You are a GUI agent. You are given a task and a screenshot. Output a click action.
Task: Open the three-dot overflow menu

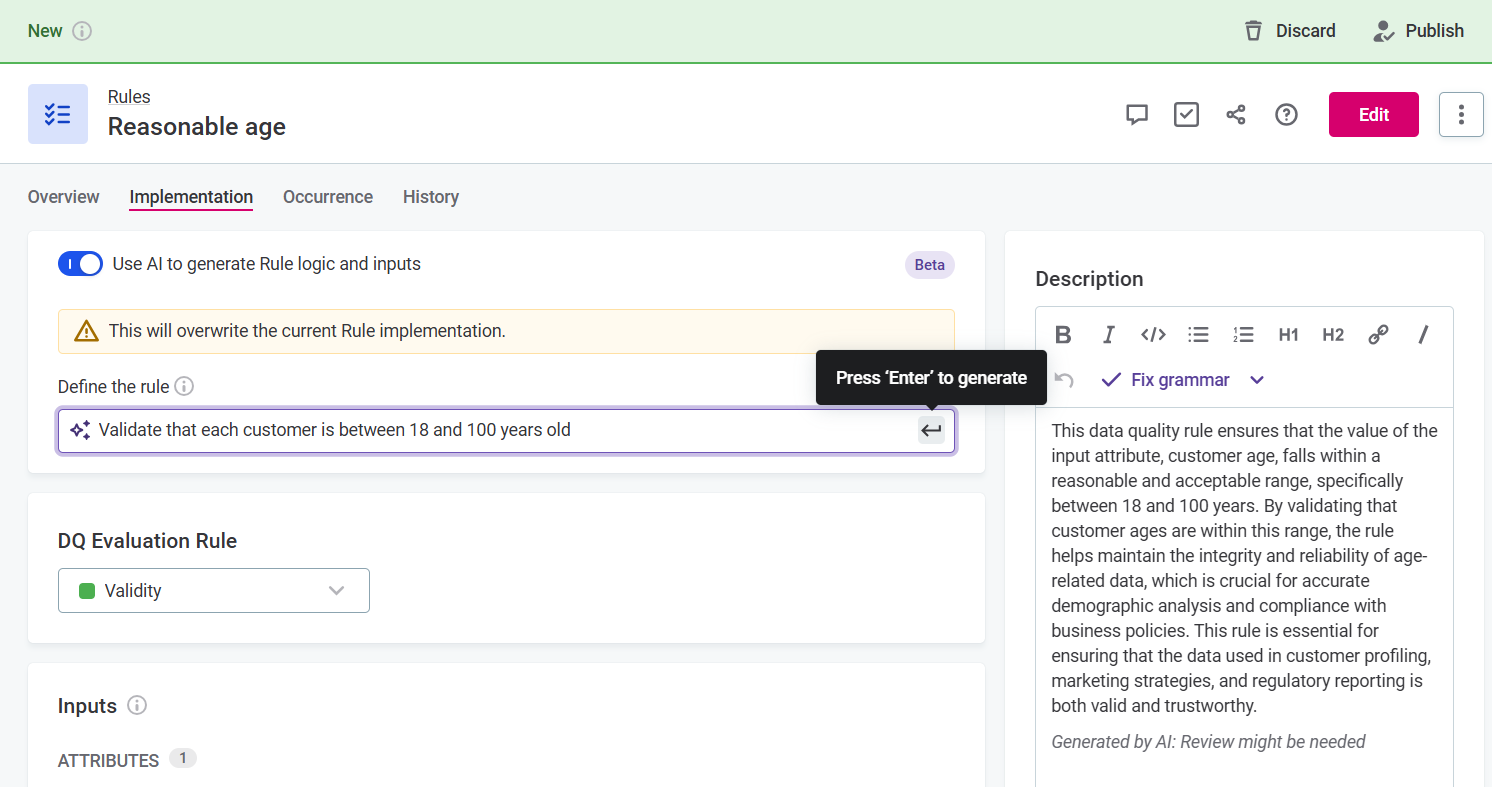pos(1461,114)
